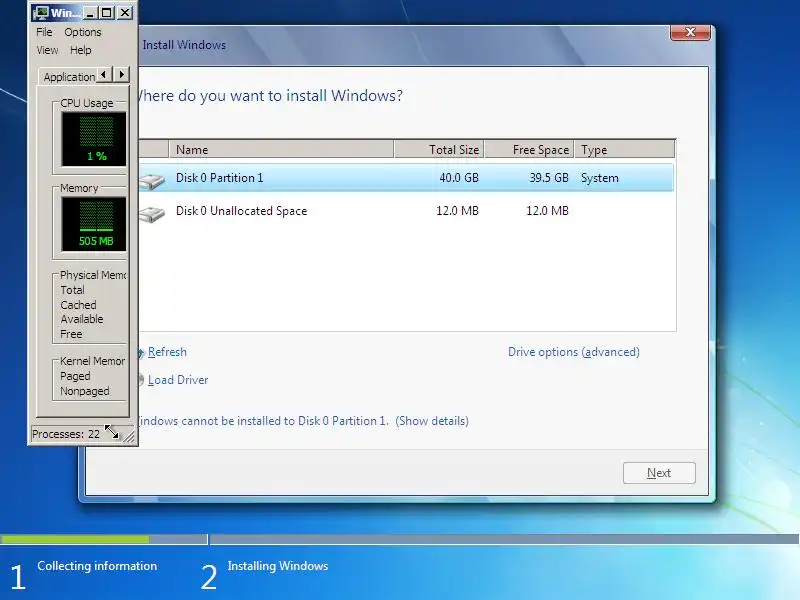
Task: Click the 39.5 GB free space cell
Action: pos(548,178)
